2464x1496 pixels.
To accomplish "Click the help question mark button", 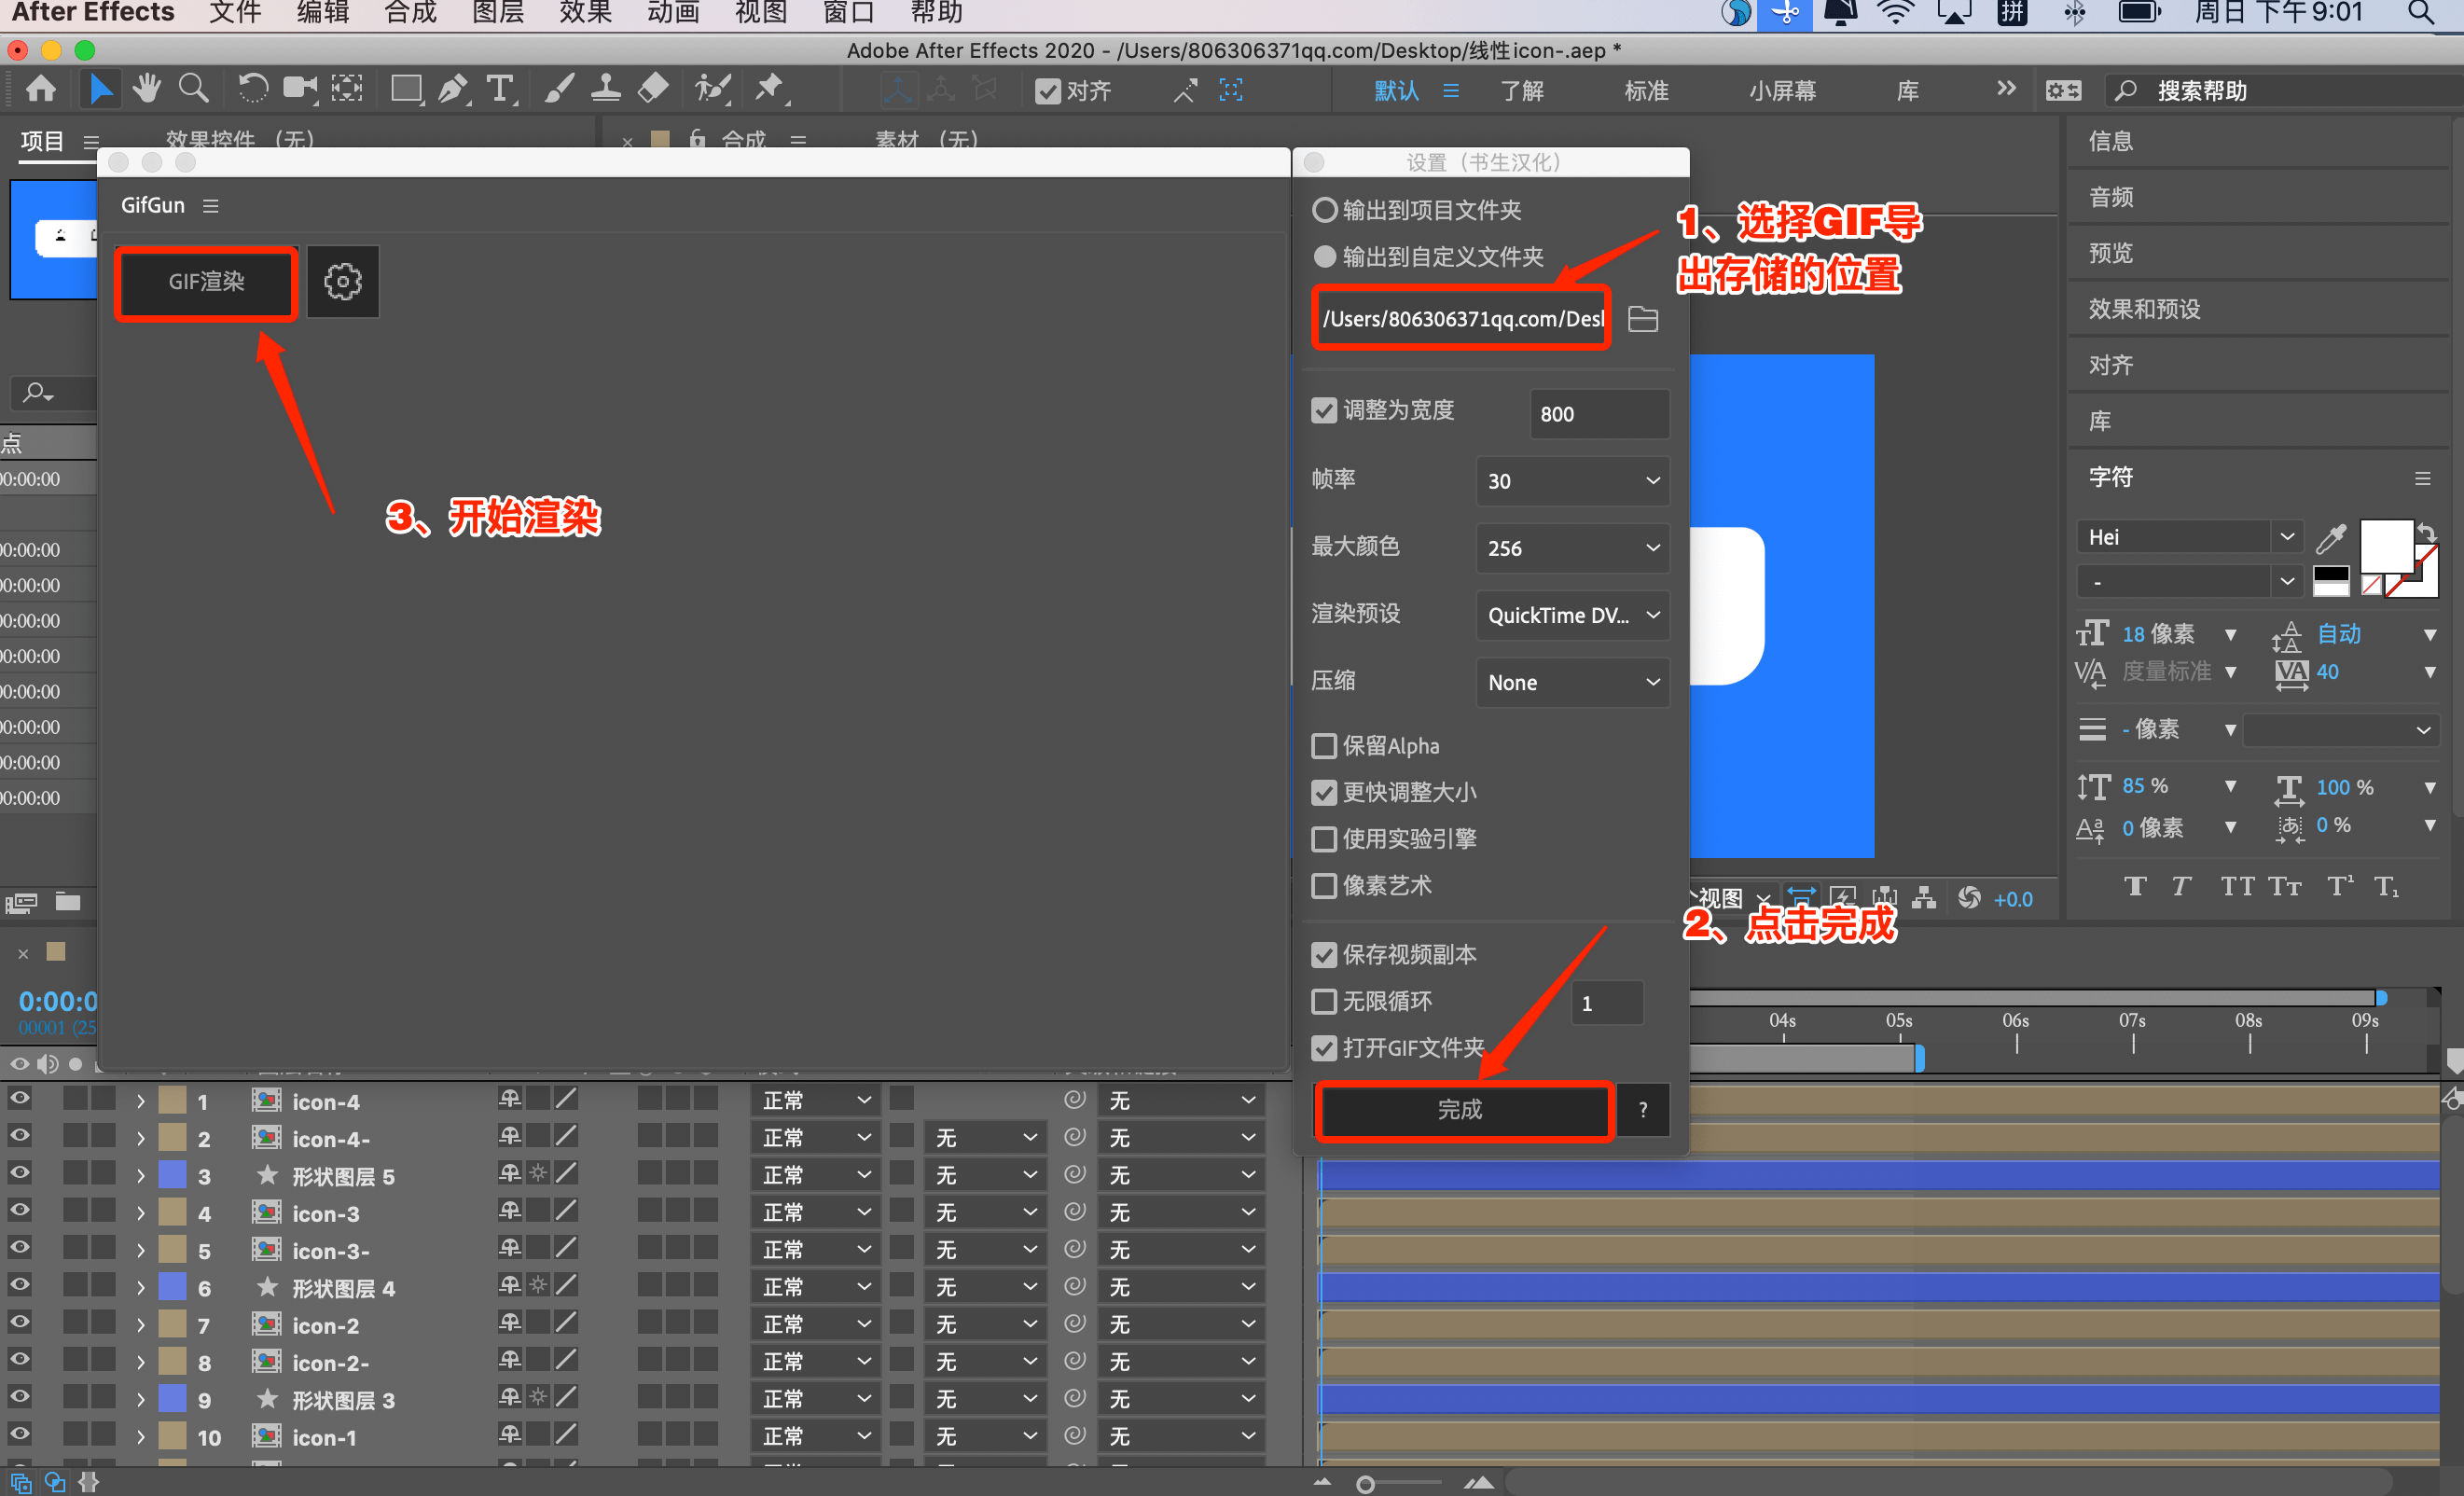I will [x=1643, y=1109].
